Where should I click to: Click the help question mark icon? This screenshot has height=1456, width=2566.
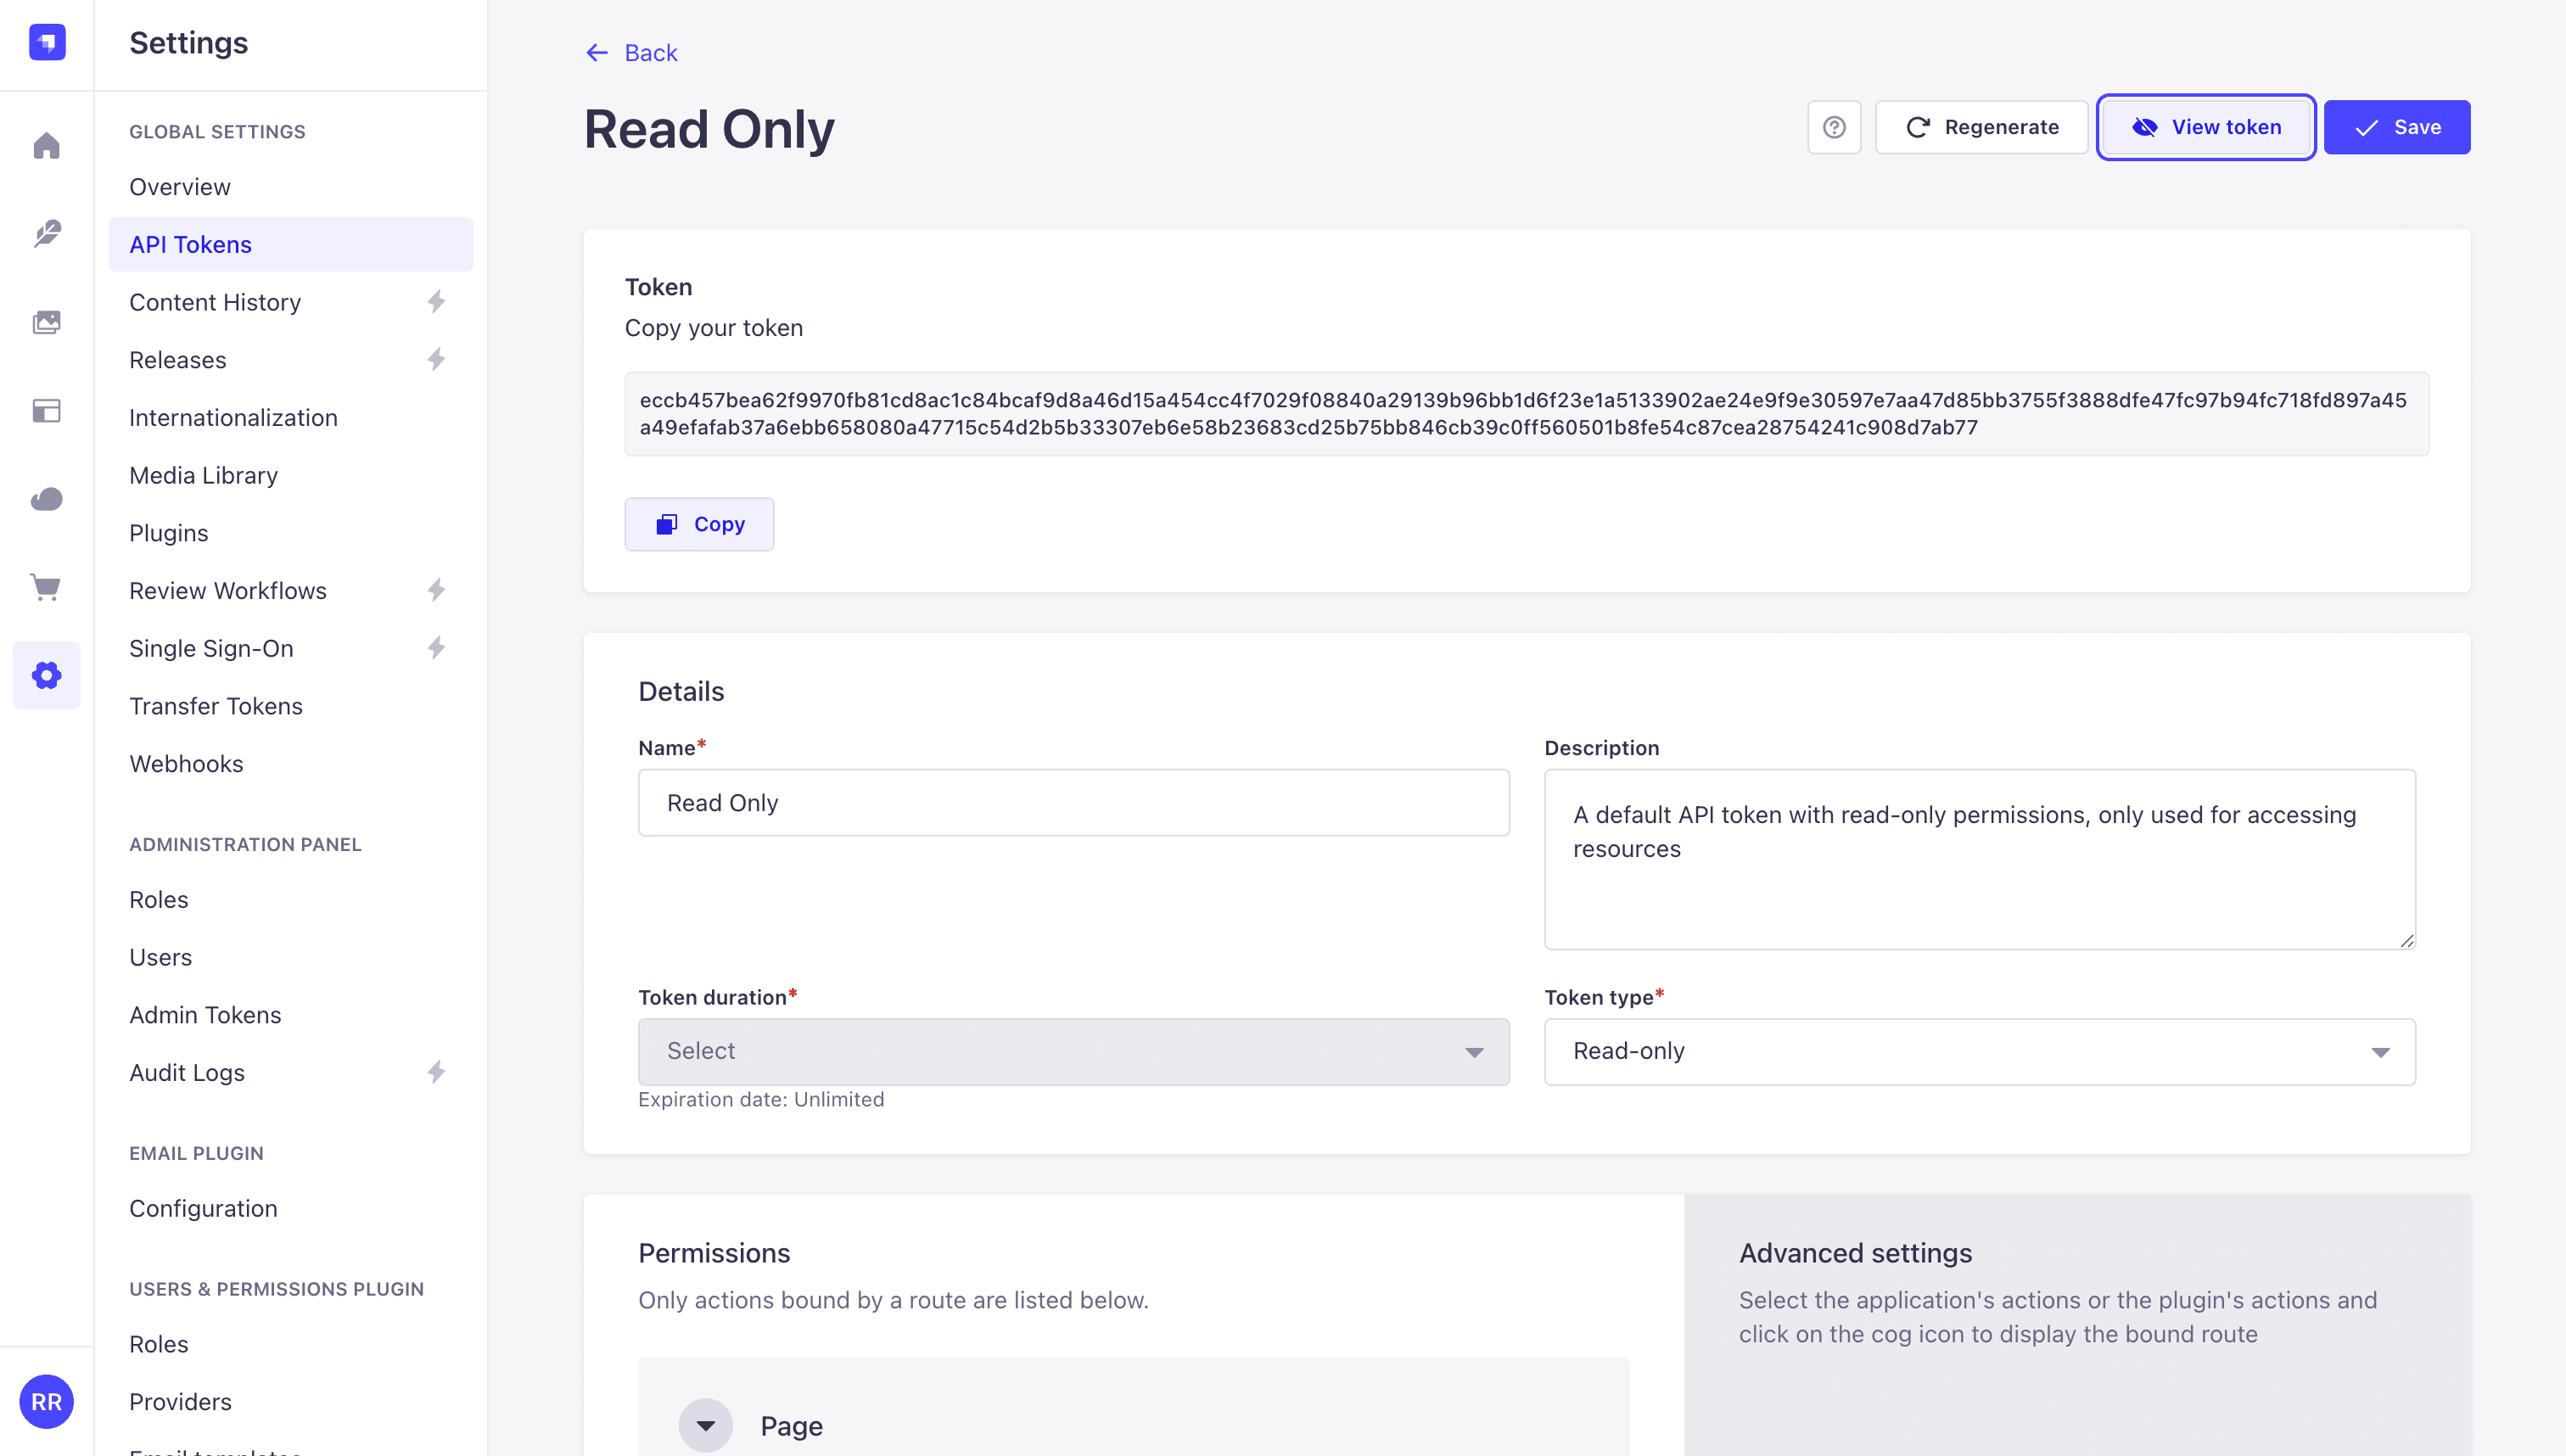coord(1834,127)
